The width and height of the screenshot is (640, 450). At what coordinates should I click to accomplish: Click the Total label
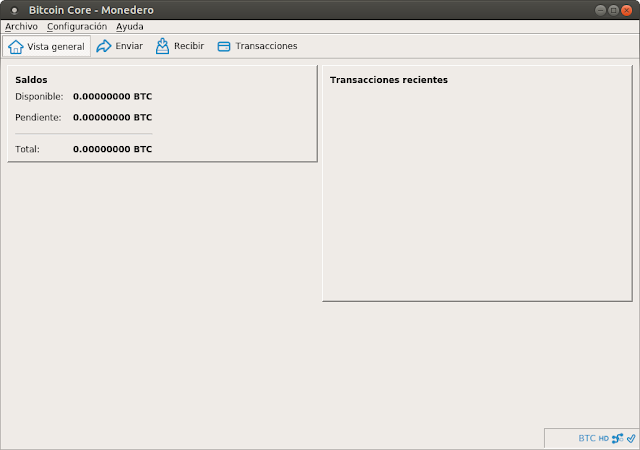27,149
